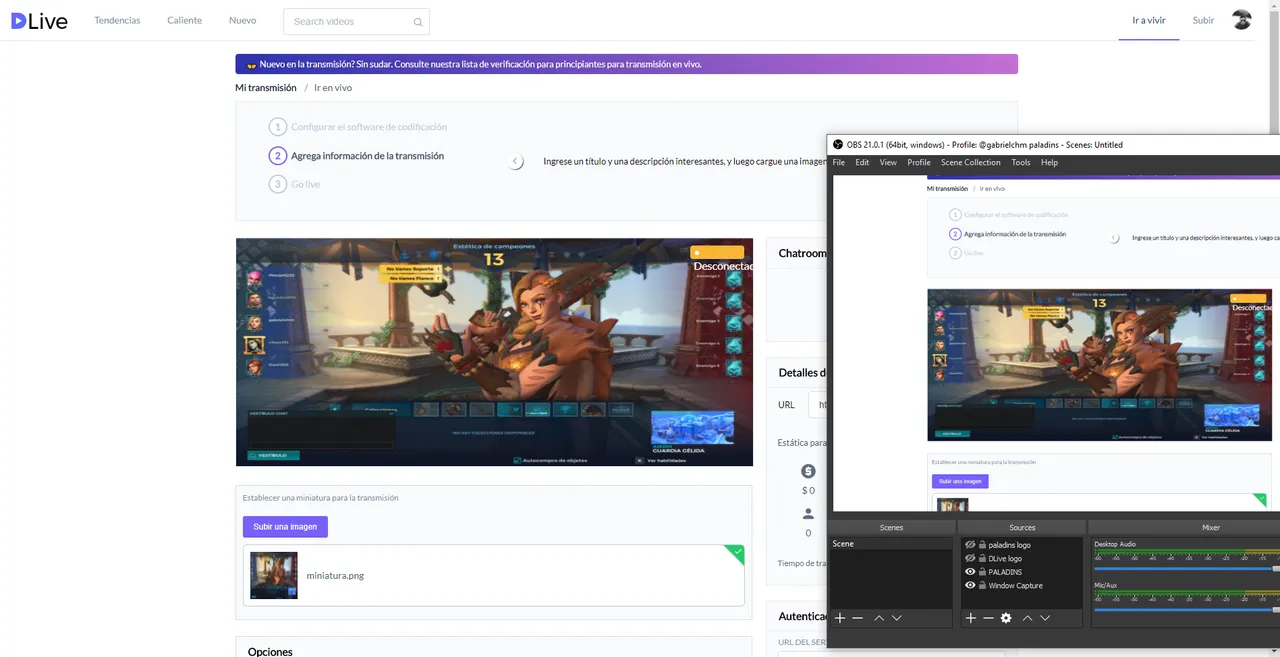Open the File menu in OBS

[839, 162]
